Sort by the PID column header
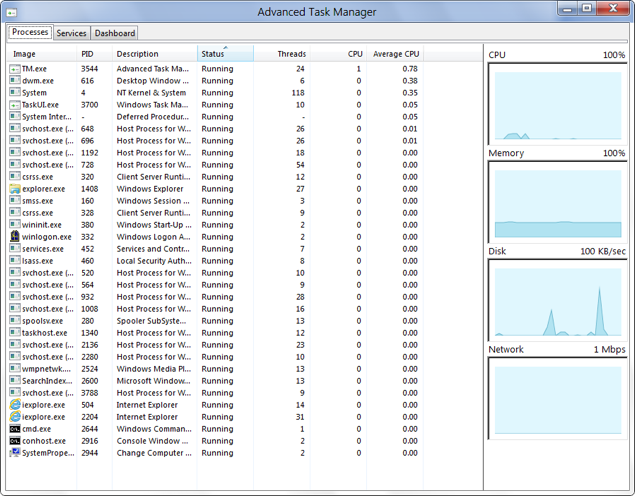The height and width of the screenshot is (496, 635). point(88,54)
